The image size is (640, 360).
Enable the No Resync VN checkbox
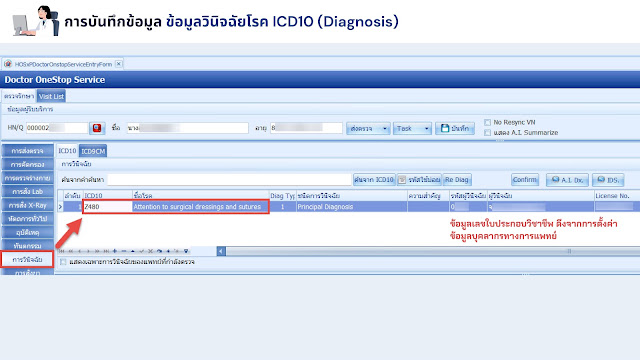tap(487, 122)
